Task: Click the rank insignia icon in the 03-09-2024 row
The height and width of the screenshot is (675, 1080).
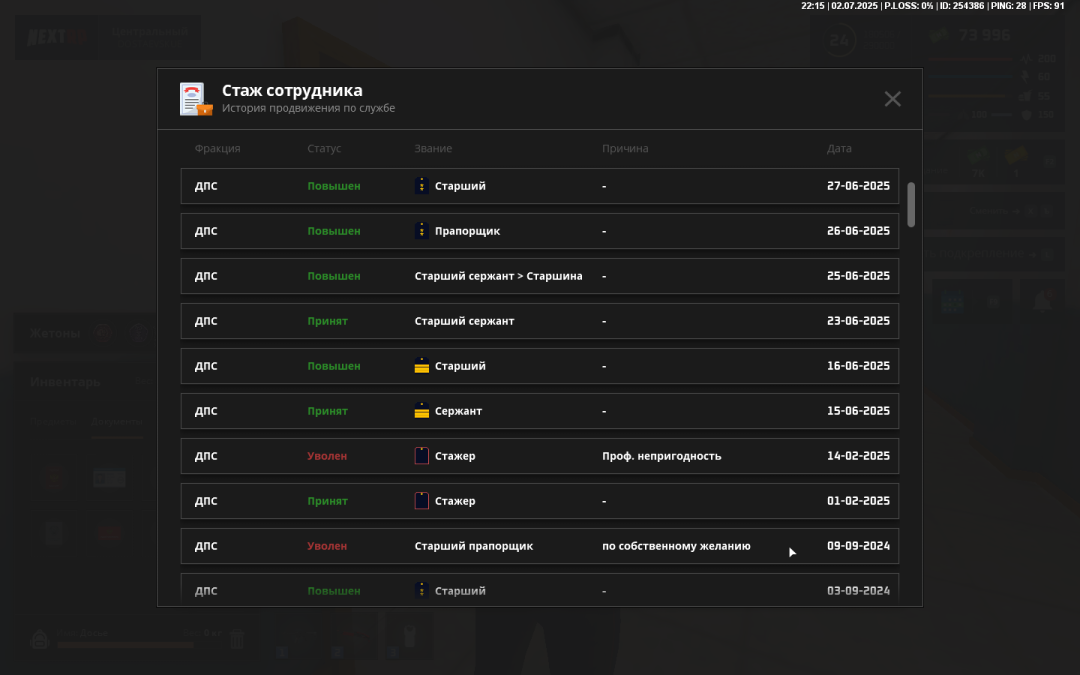Action: [x=422, y=590]
